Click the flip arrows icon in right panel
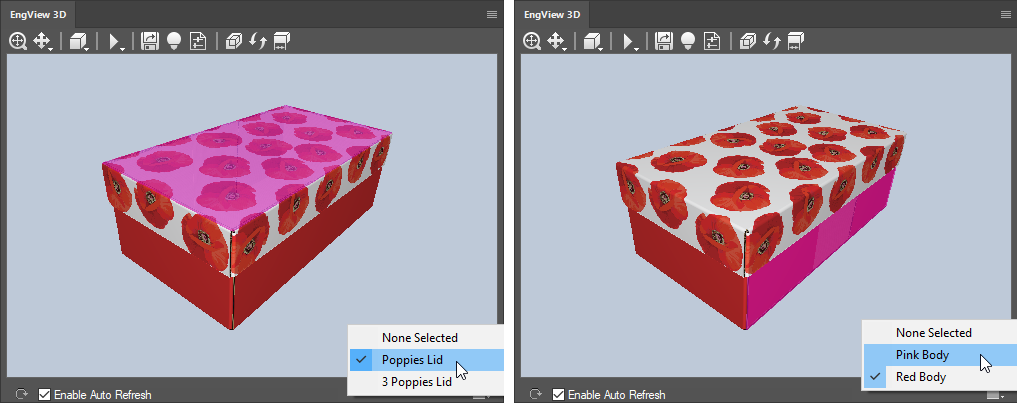This screenshot has height=403, width=1017. (x=771, y=41)
